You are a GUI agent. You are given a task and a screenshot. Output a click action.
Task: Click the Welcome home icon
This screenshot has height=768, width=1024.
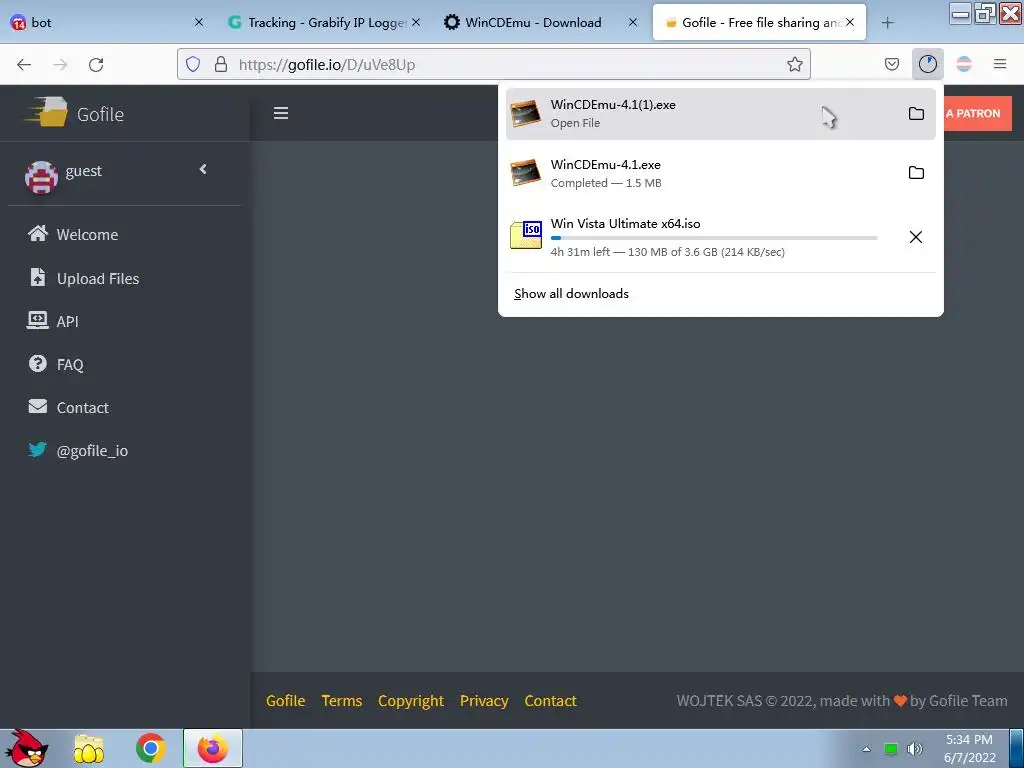[x=38, y=233]
